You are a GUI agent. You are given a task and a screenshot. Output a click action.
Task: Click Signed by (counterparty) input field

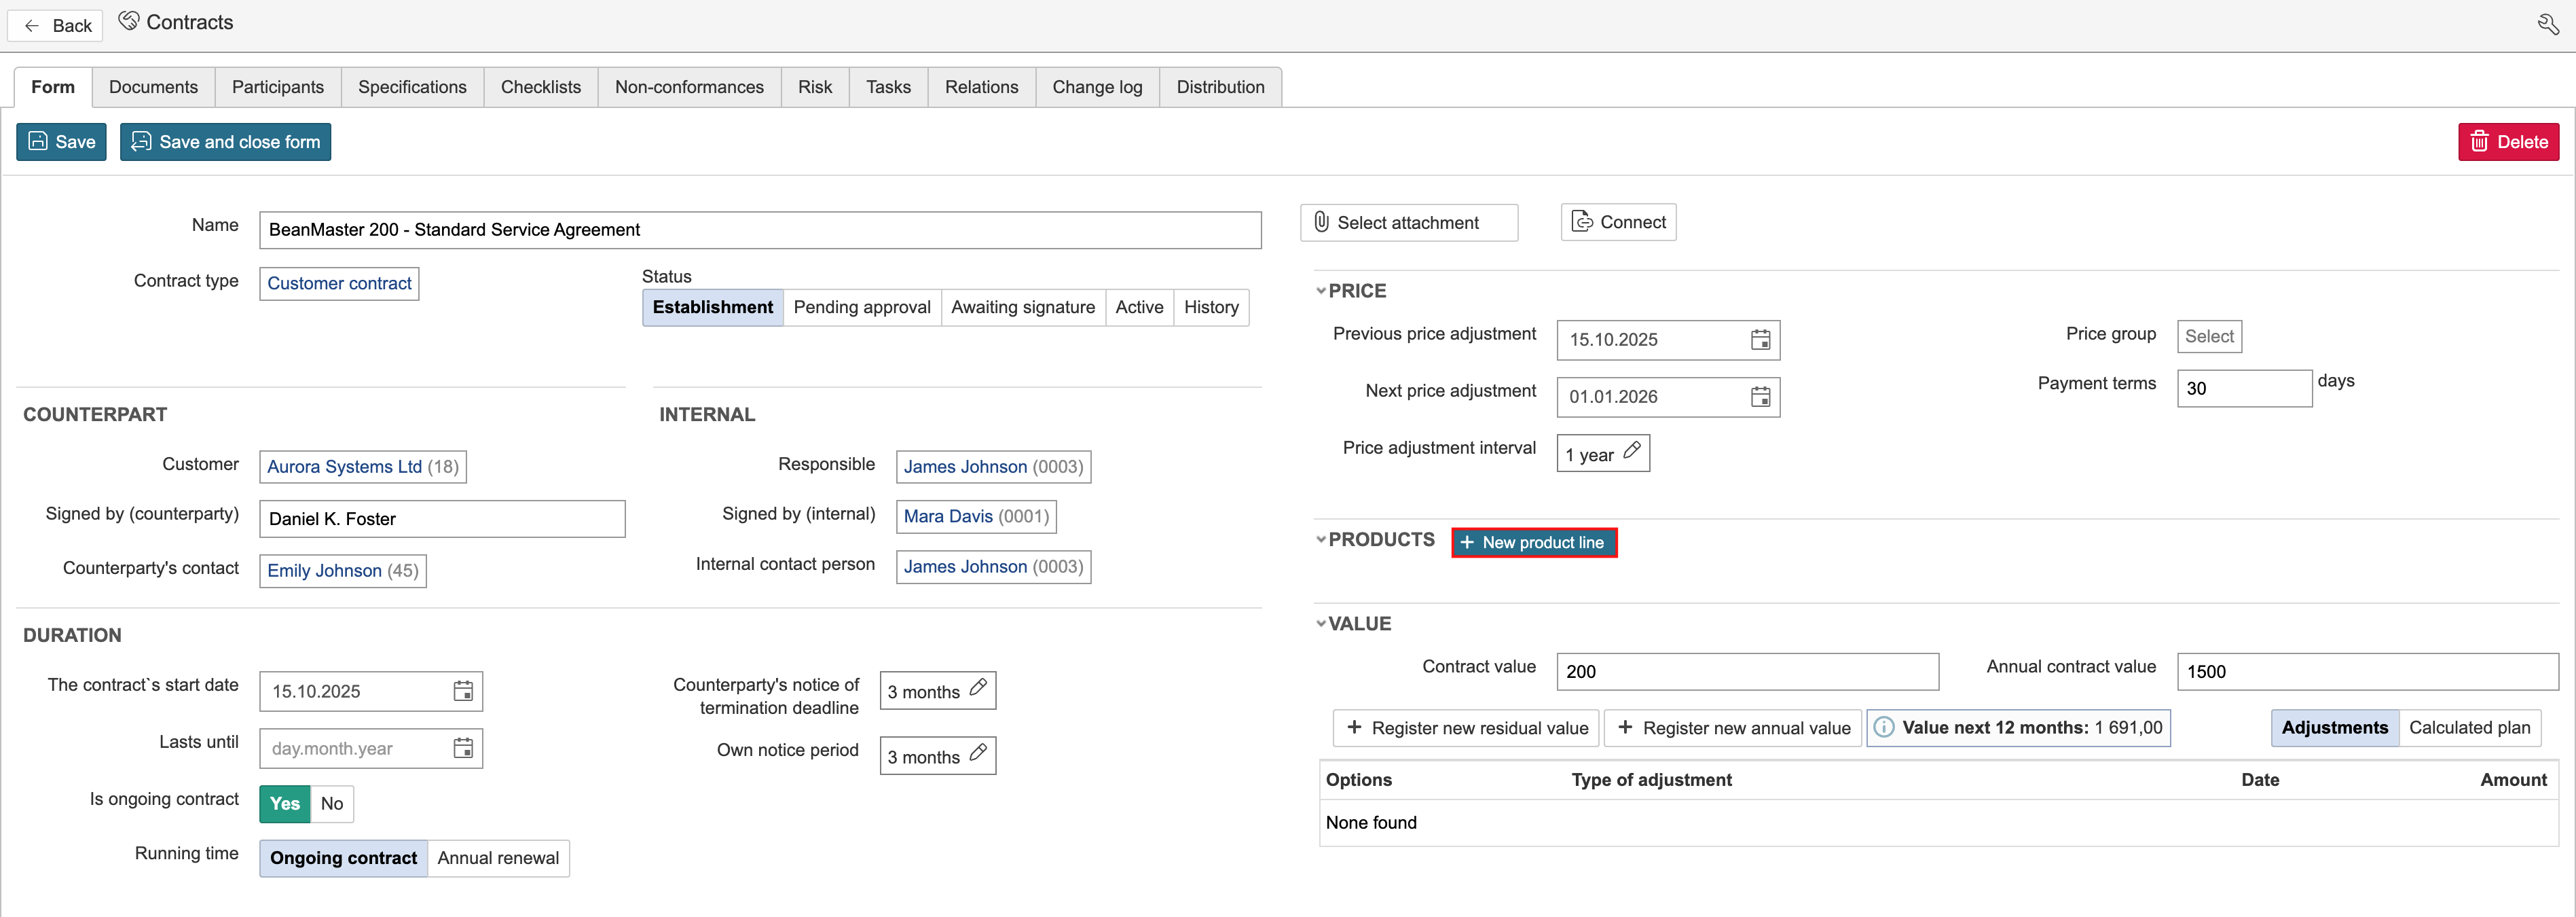pyautogui.click(x=442, y=519)
